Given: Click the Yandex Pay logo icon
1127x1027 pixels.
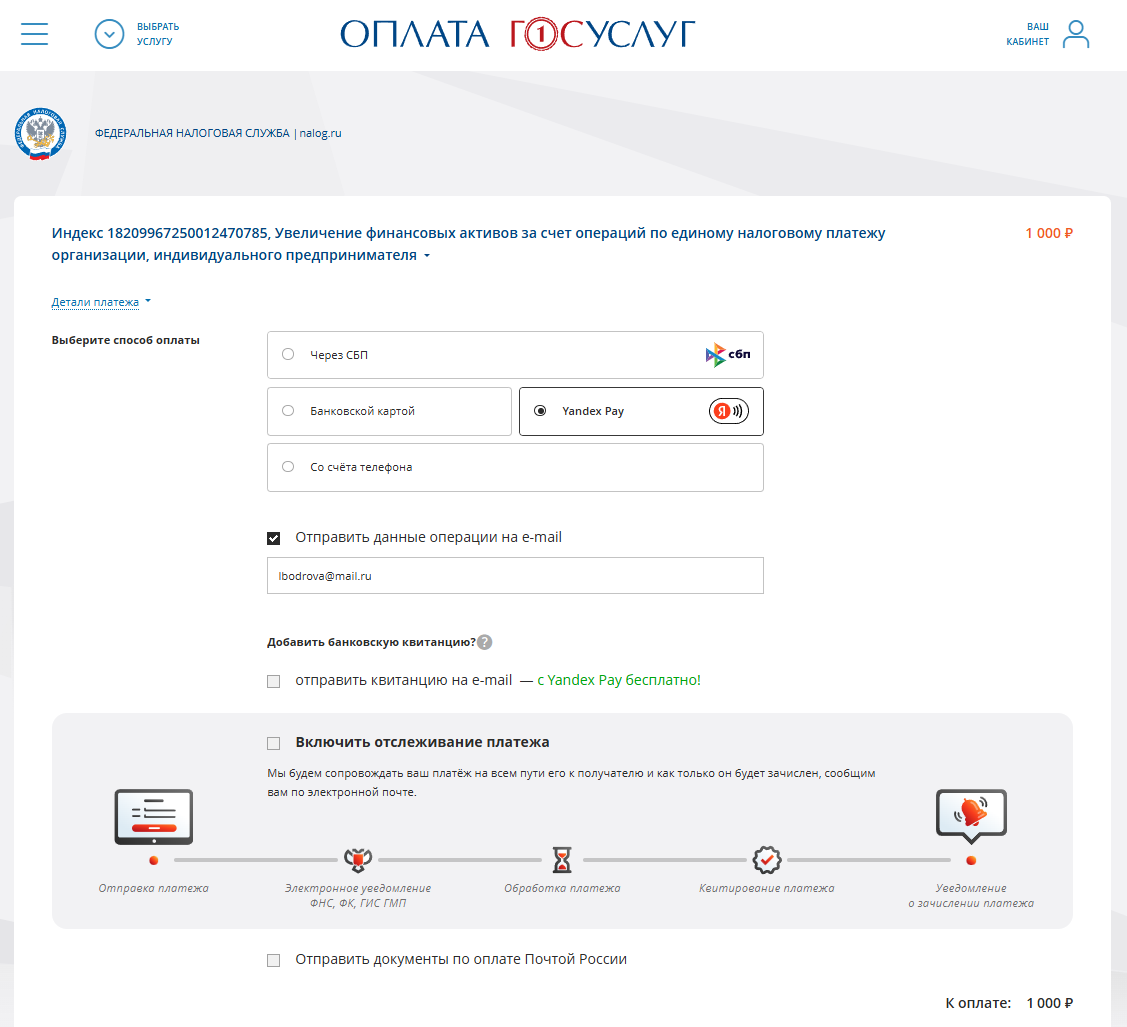Looking at the screenshot, I should pos(728,411).
